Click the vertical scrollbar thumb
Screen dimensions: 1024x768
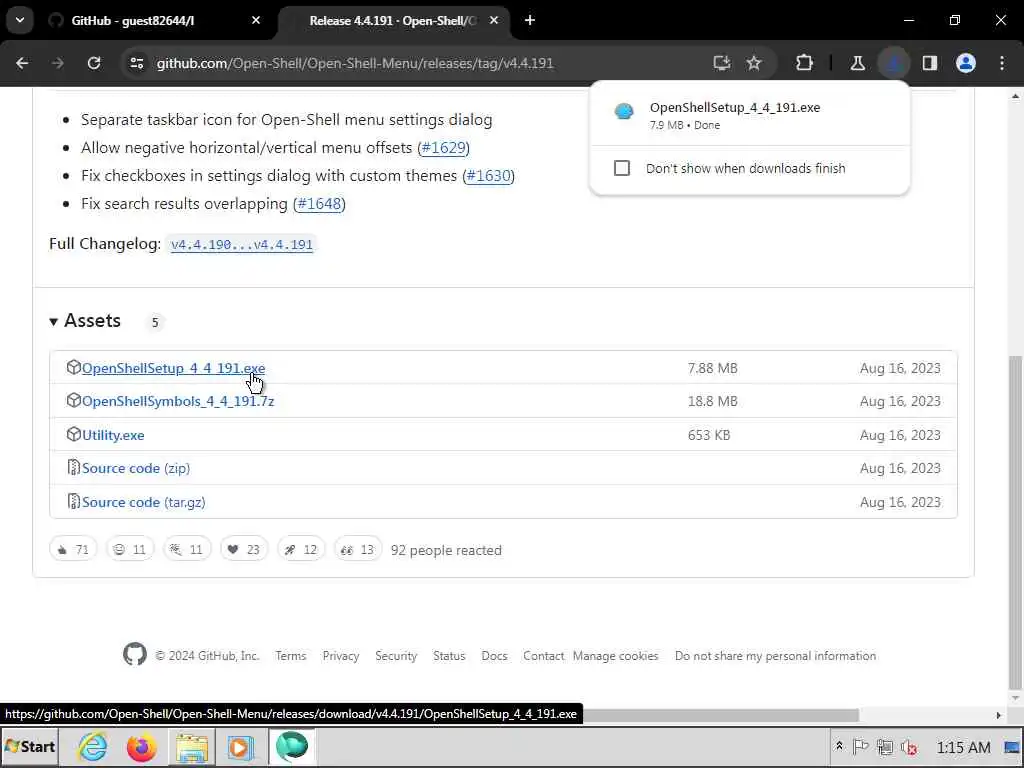1016,522
